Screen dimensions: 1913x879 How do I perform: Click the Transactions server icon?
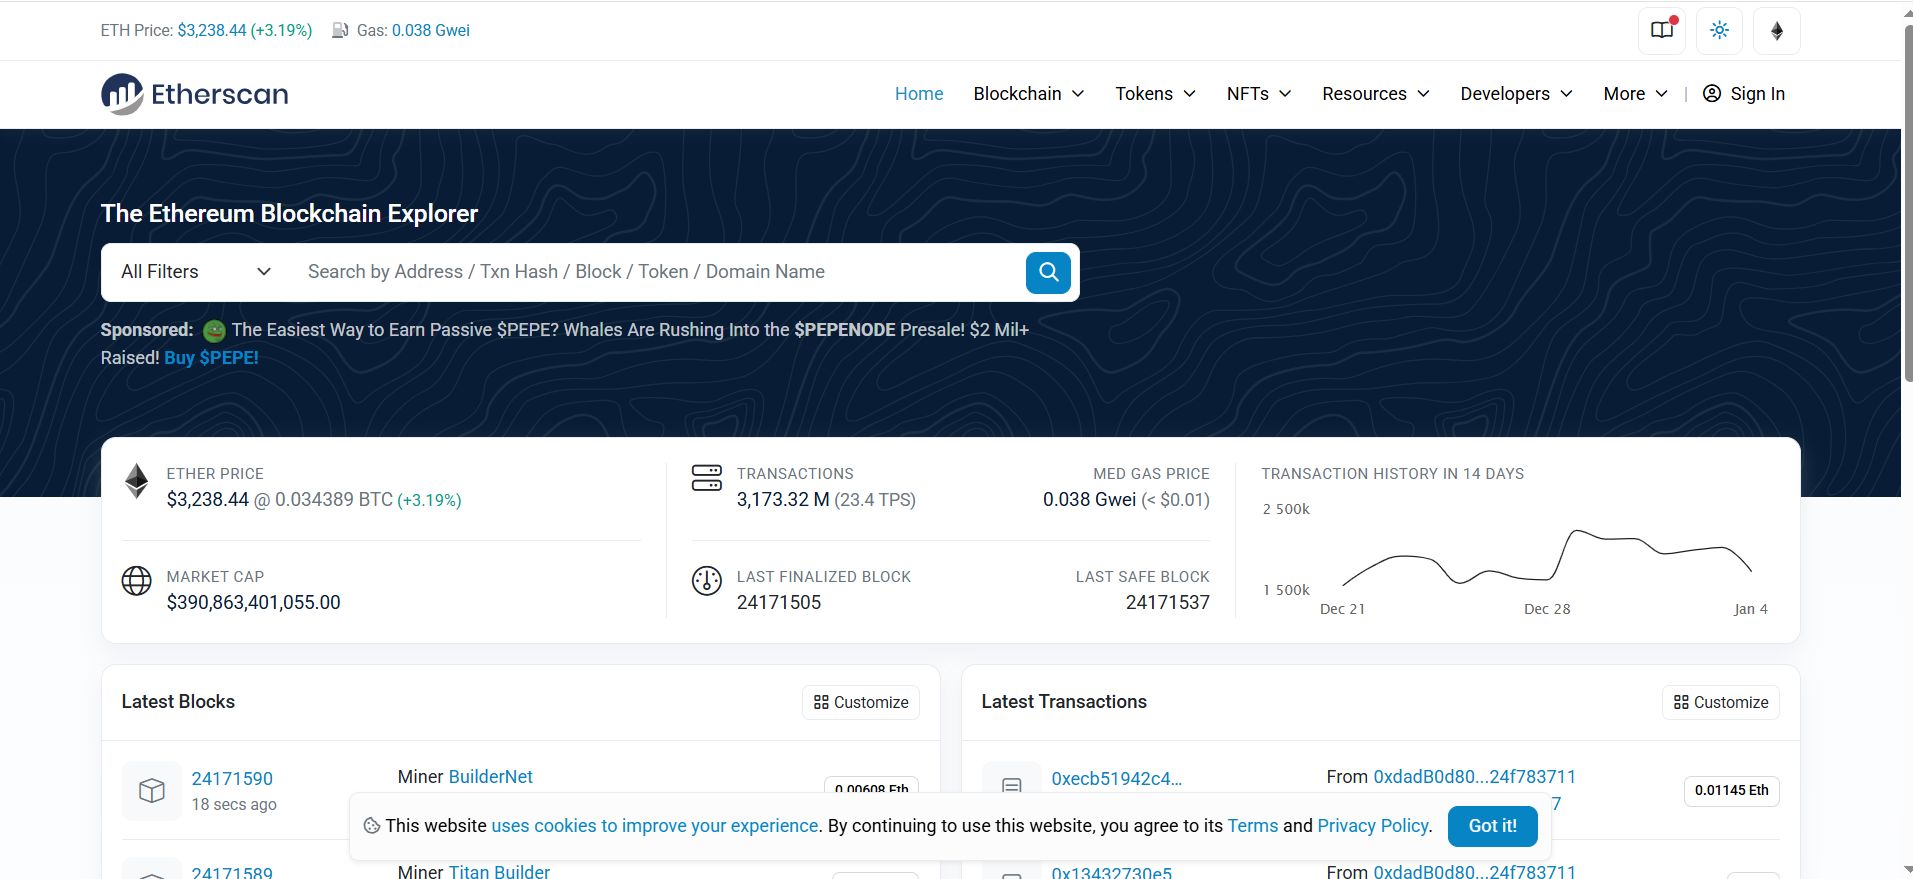pos(707,478)
